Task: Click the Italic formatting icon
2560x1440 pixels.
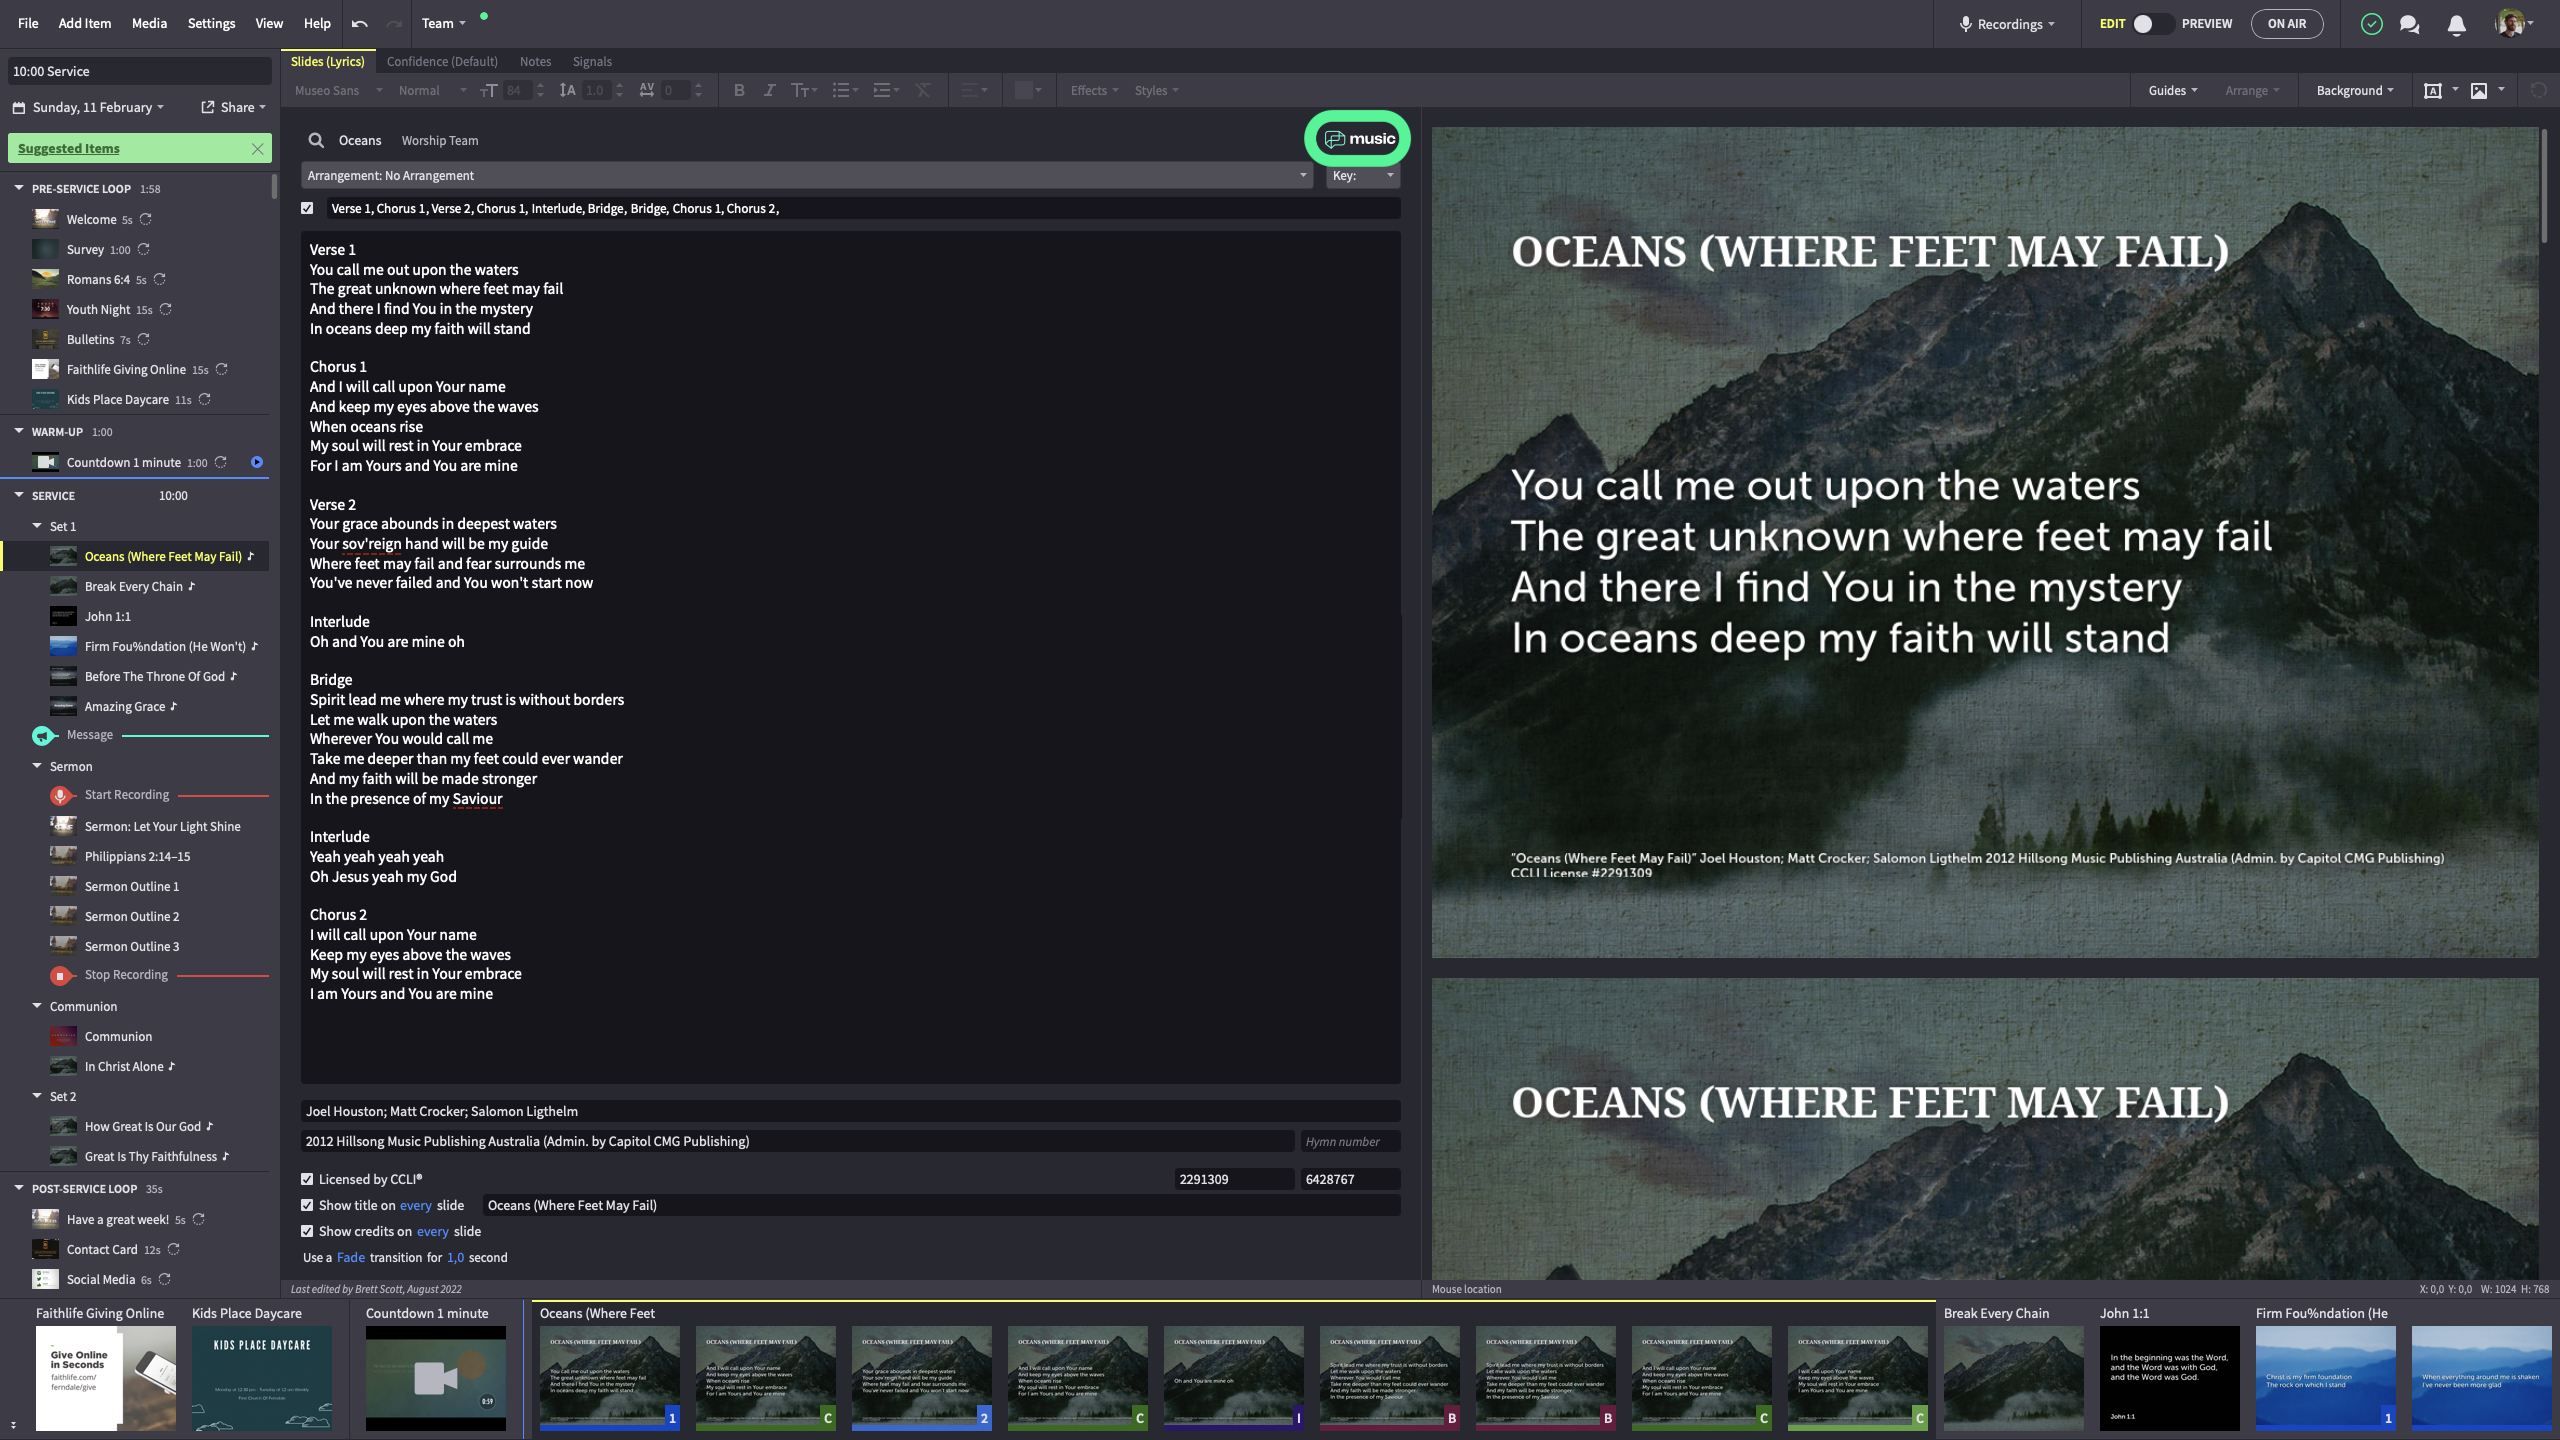Action: (769, 90)
